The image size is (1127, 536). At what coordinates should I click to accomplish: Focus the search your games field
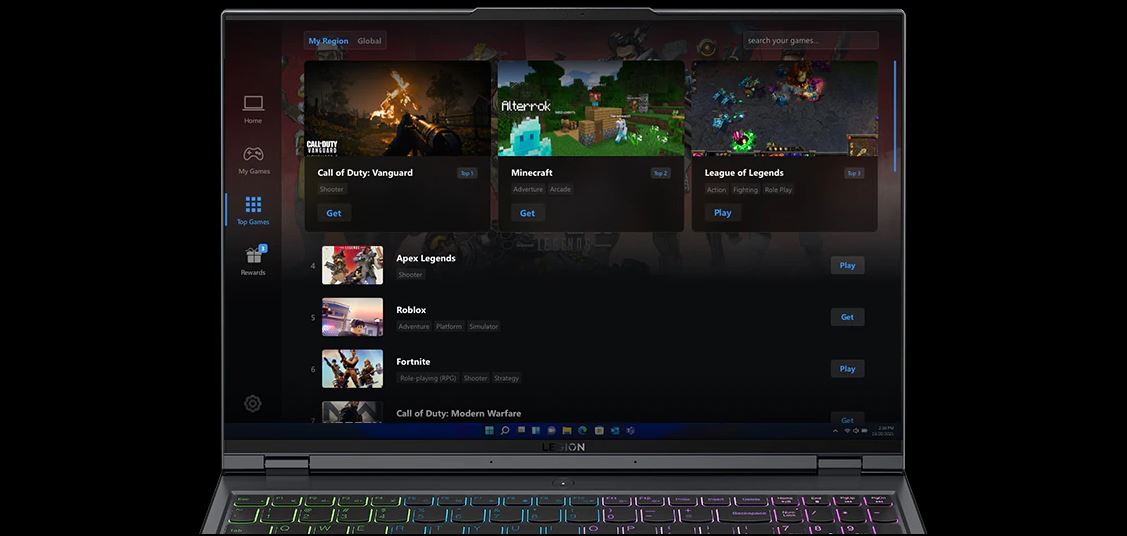click(x=811, y=40)
